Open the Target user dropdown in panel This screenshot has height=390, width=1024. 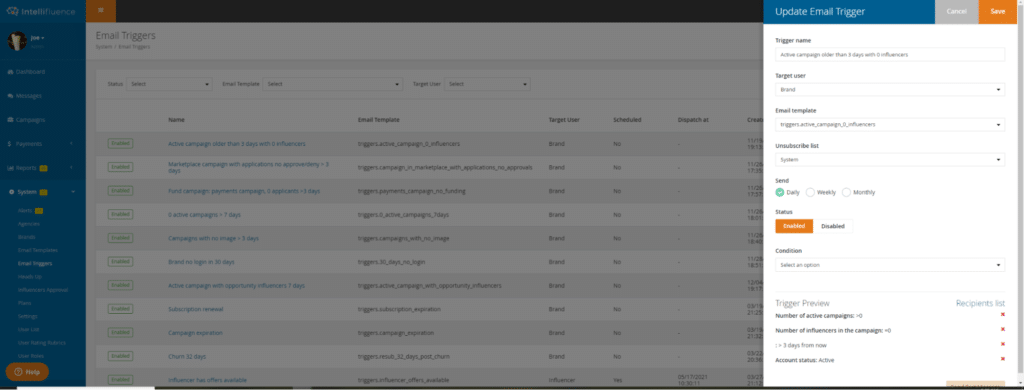(x=889, y=89)
